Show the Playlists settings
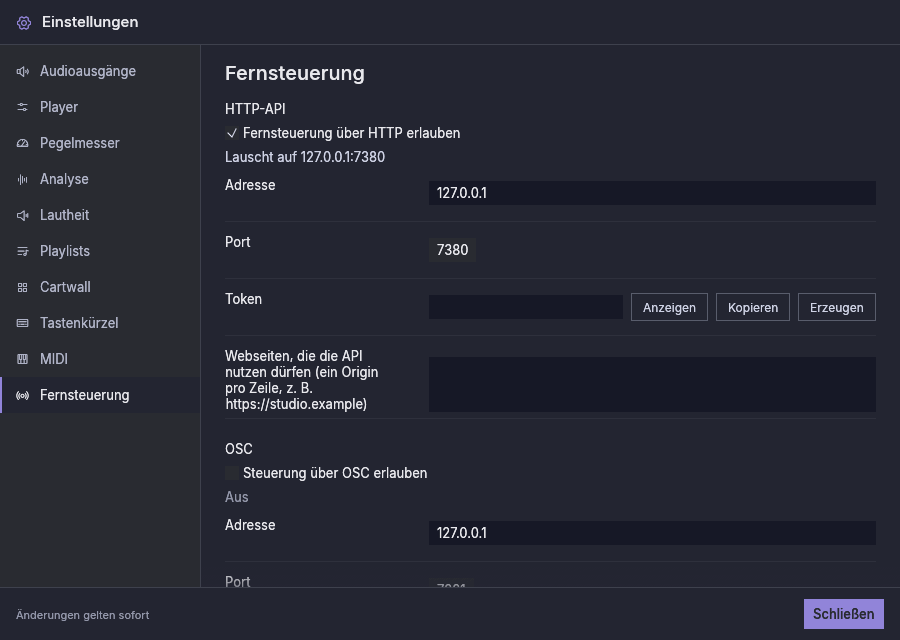The image size is (900, 640). pyautogui.click(x=100, y=251)
